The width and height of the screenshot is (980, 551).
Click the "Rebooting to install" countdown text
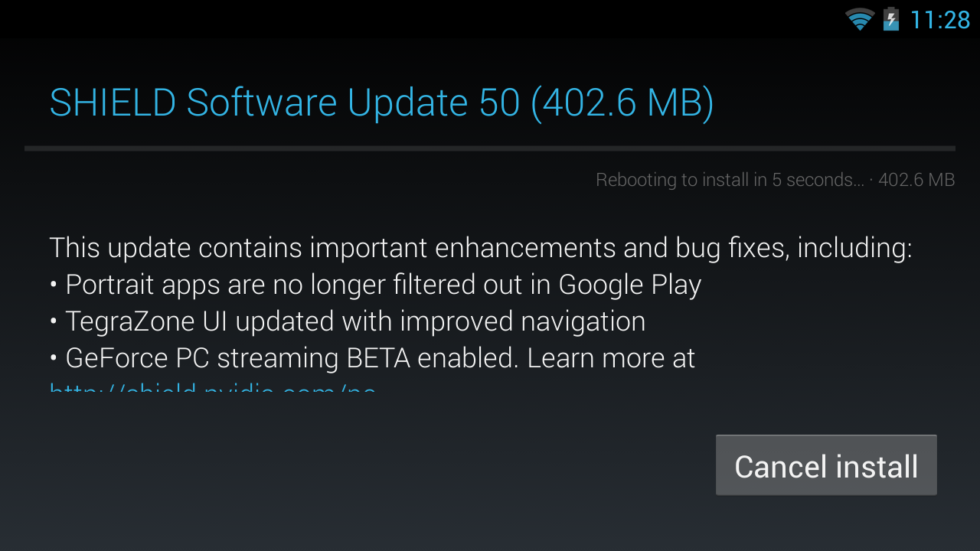coord(730,180)
